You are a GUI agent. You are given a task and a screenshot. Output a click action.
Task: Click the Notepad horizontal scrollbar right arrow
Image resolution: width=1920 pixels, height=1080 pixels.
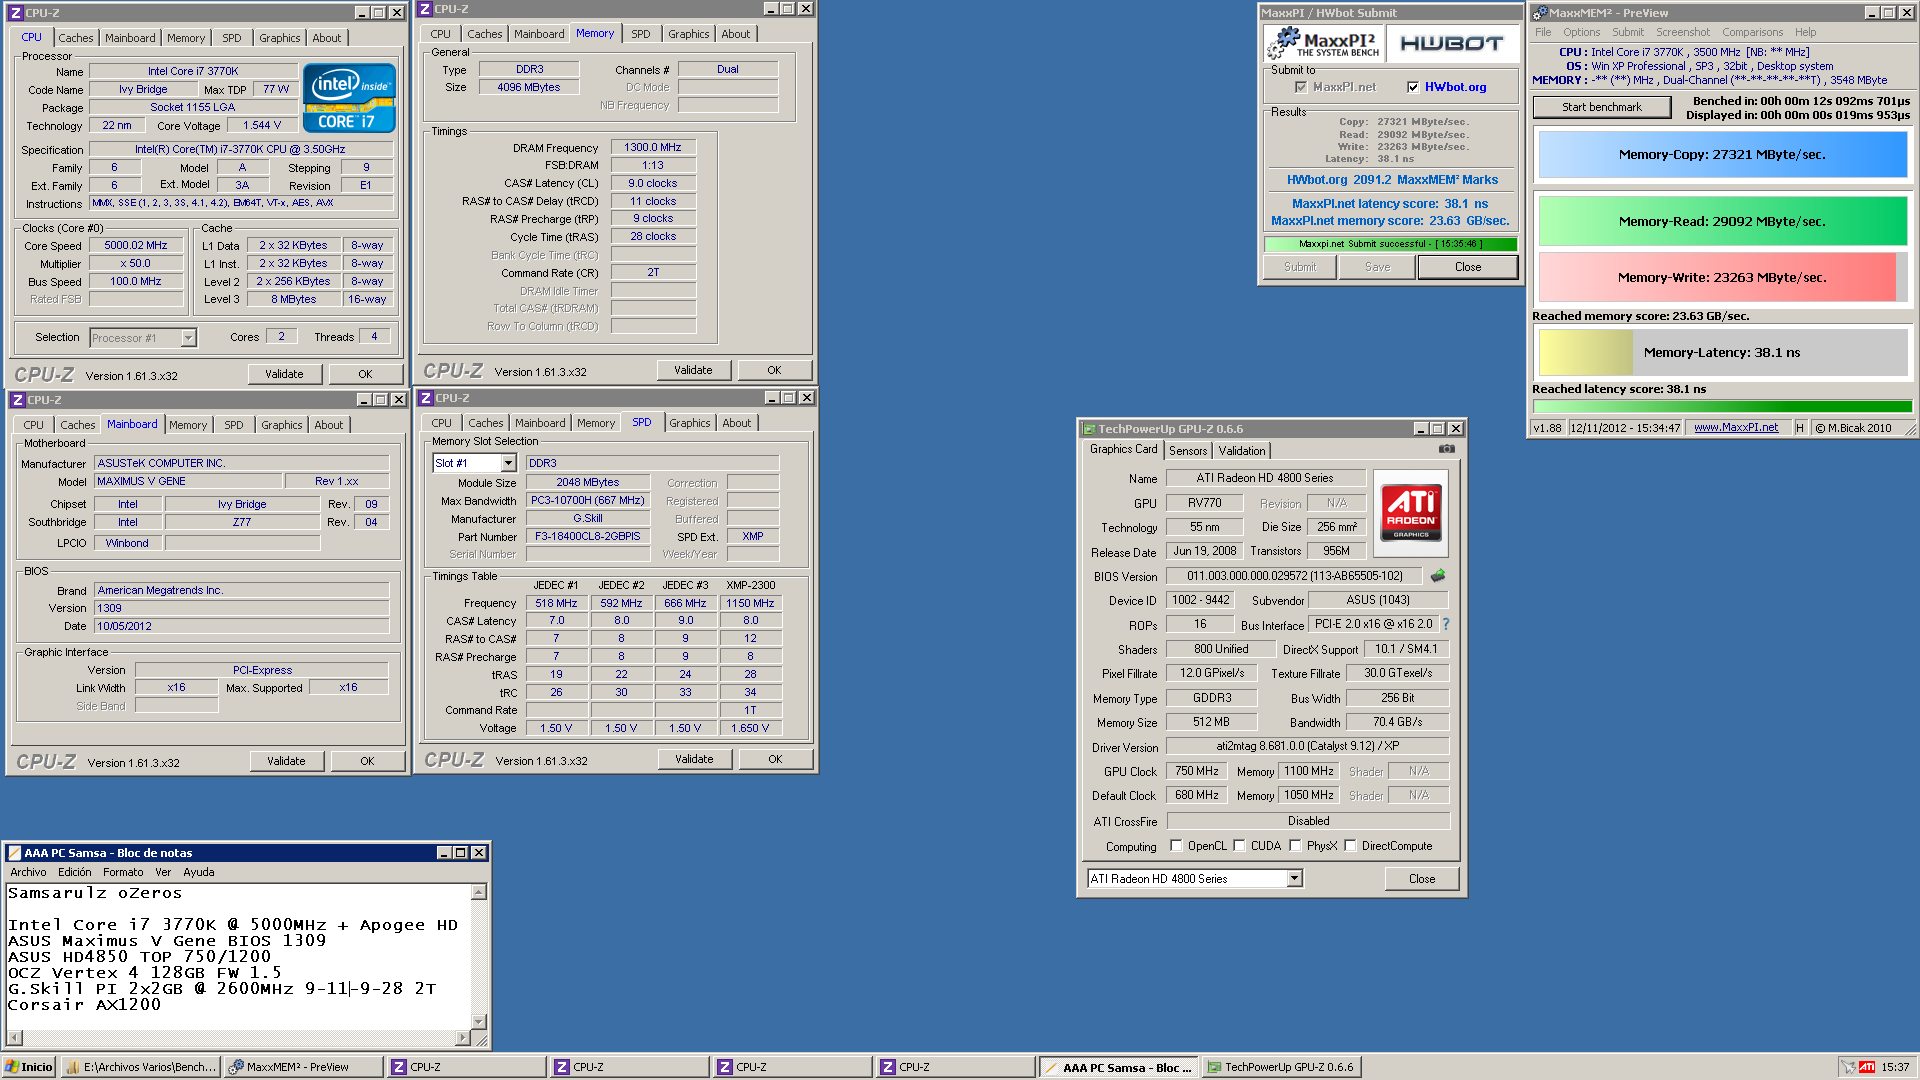462,1038
